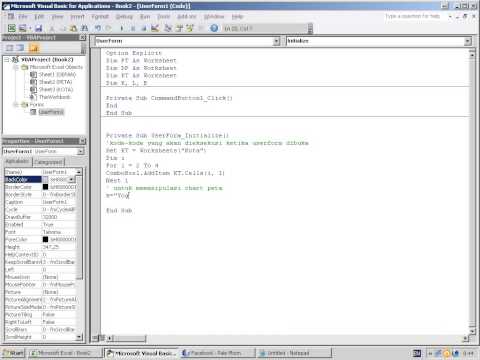Run the Sub with the play icon
Viewport: 480px width, 360px height.
pyautogui.click(x=122, y=28)
